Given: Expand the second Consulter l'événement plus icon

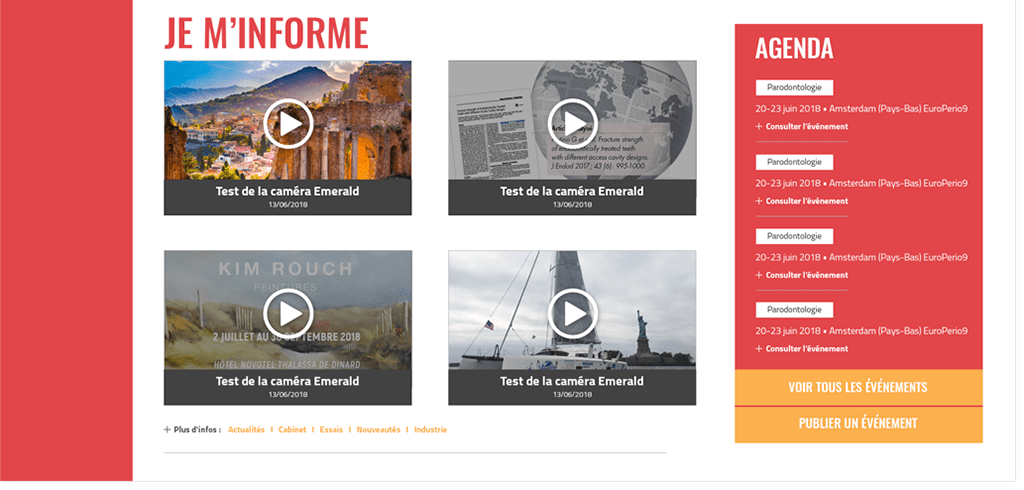Looking at the screenshot, I should coord(759,201).
